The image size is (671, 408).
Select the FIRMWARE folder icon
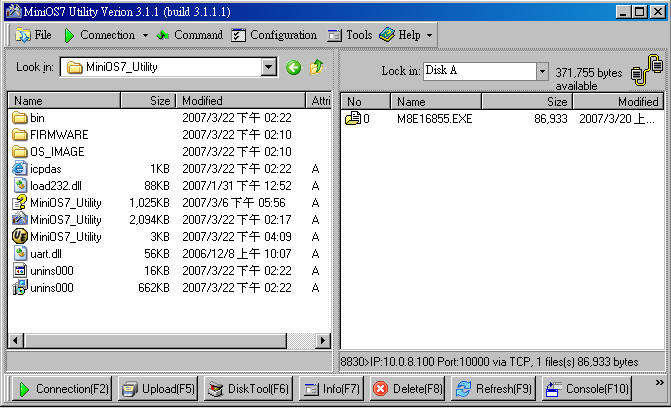19,135
